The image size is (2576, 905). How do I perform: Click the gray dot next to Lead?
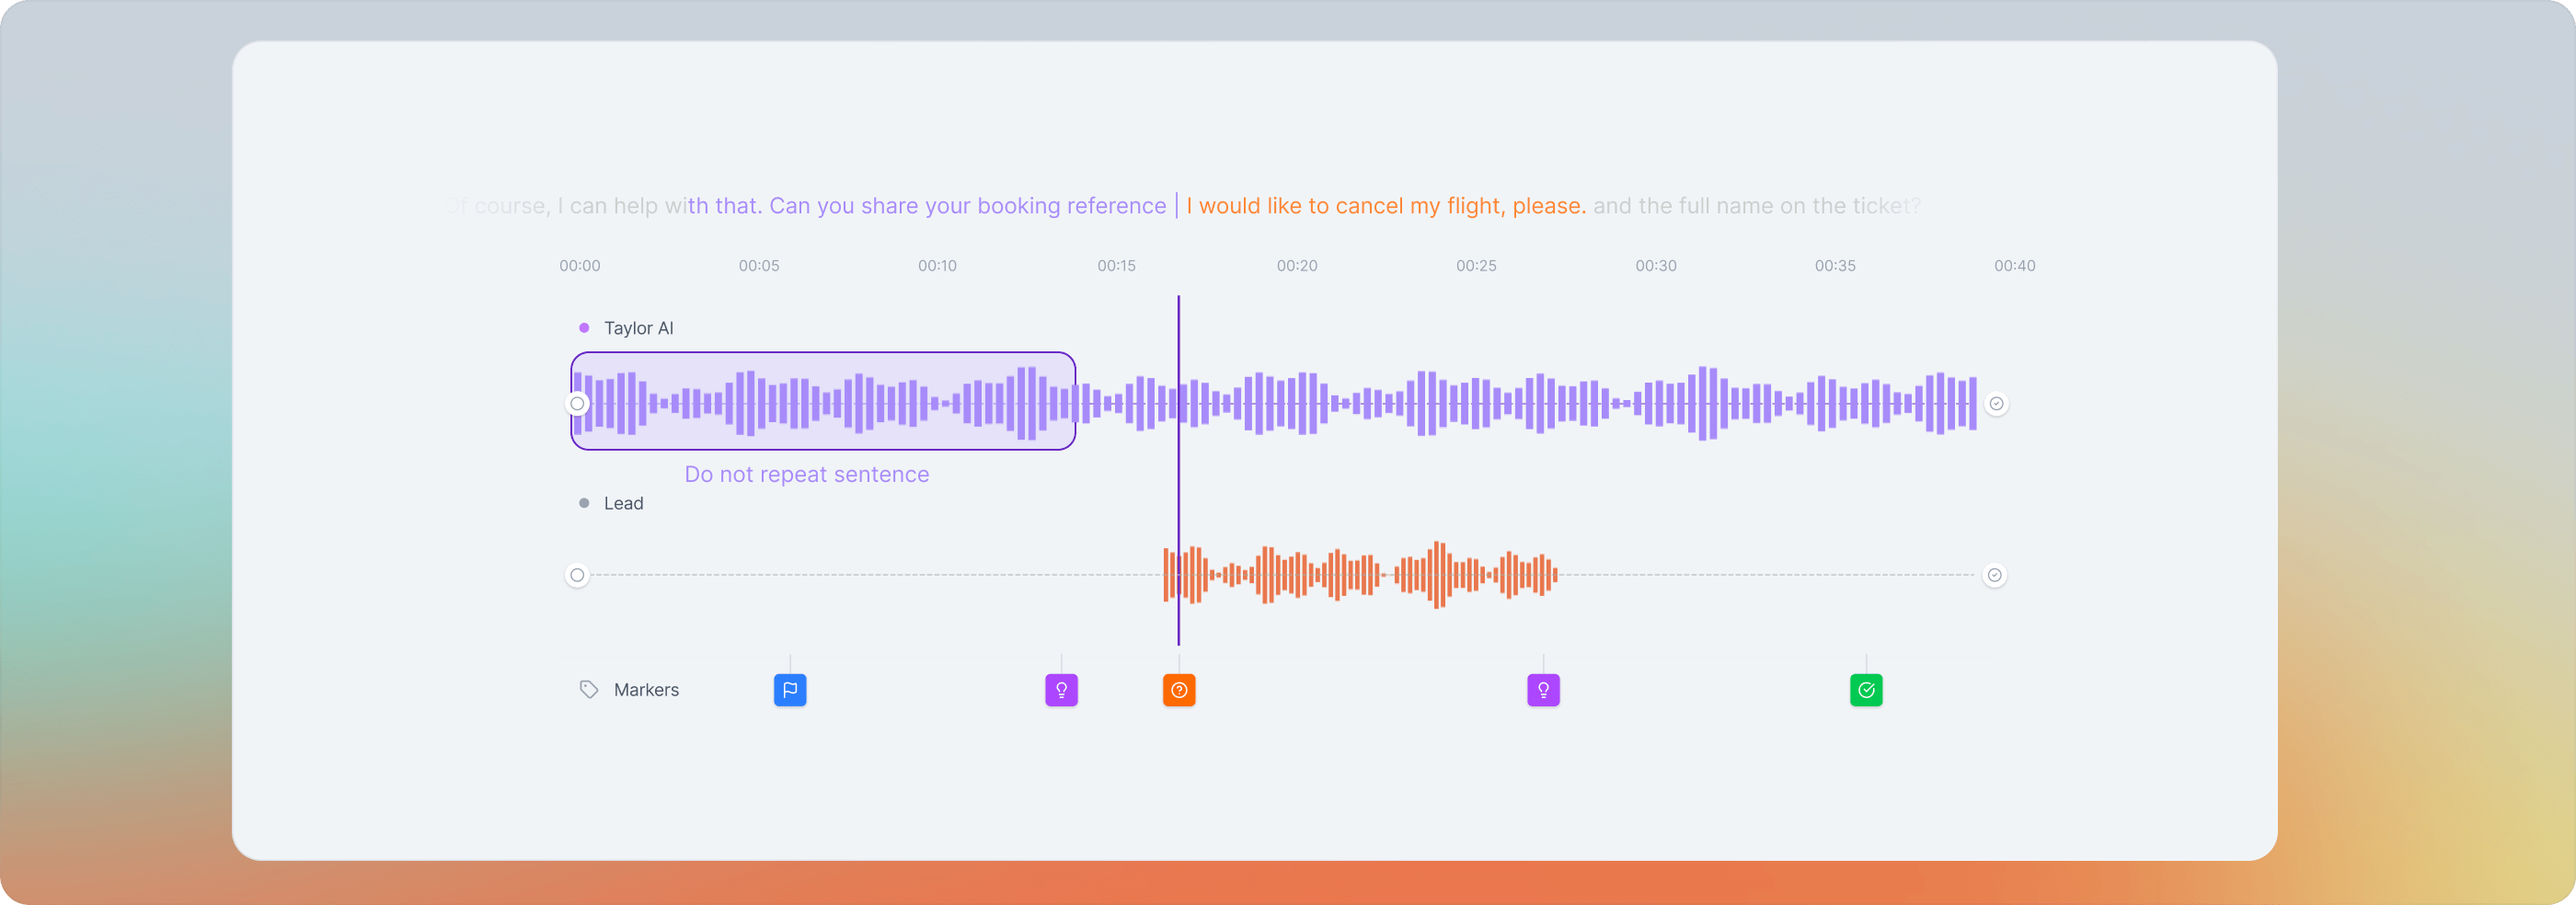coord(584,503)
